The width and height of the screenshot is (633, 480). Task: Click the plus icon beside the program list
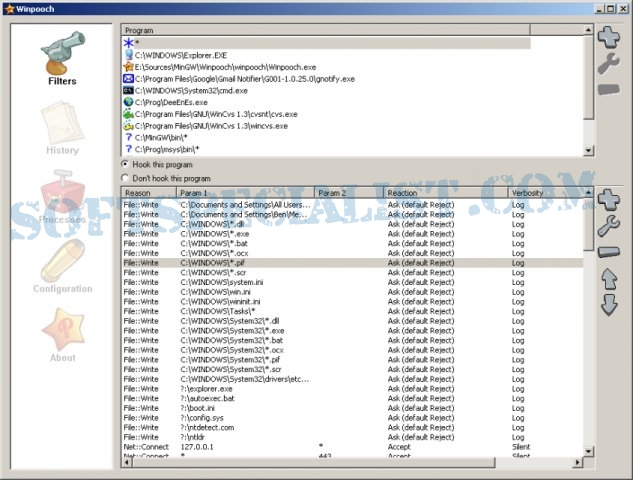pyautogui.click(x=609, y=37)
